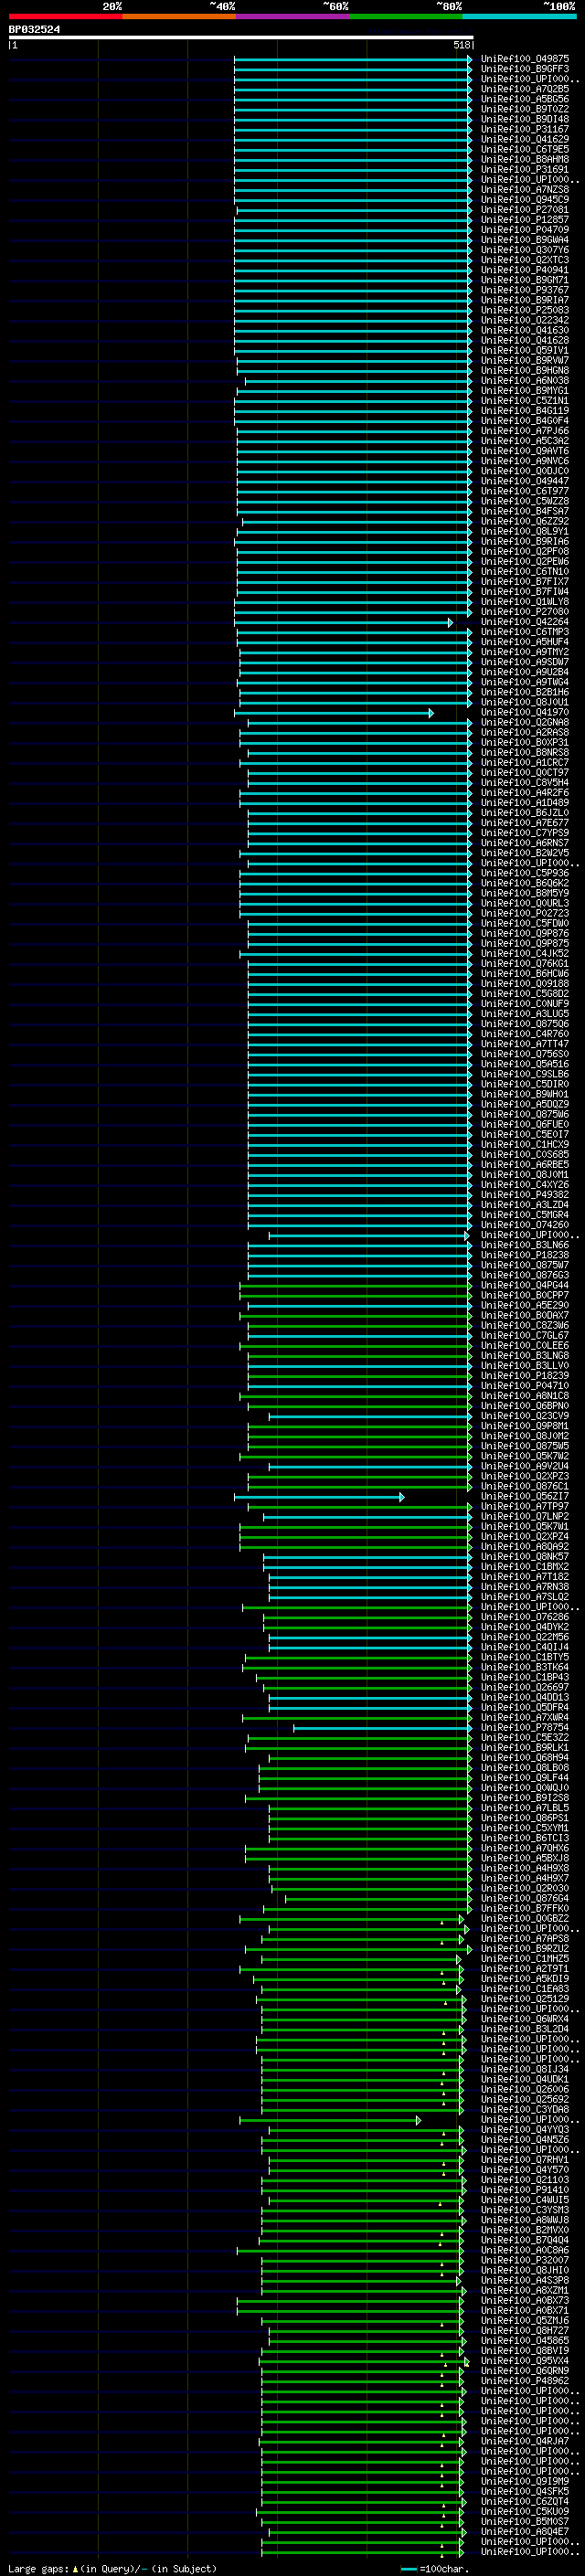This screenshot has width=585, height=2576.
Task: Select hit label UniRef100_A2RAS8
Action: 525,733
